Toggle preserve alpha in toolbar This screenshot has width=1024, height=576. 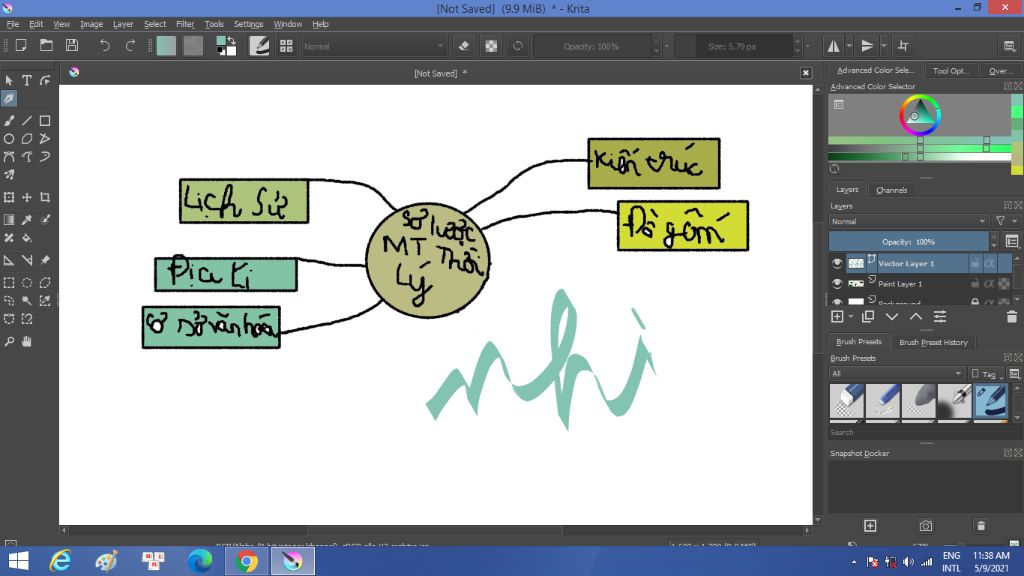(x=491, y=46)
